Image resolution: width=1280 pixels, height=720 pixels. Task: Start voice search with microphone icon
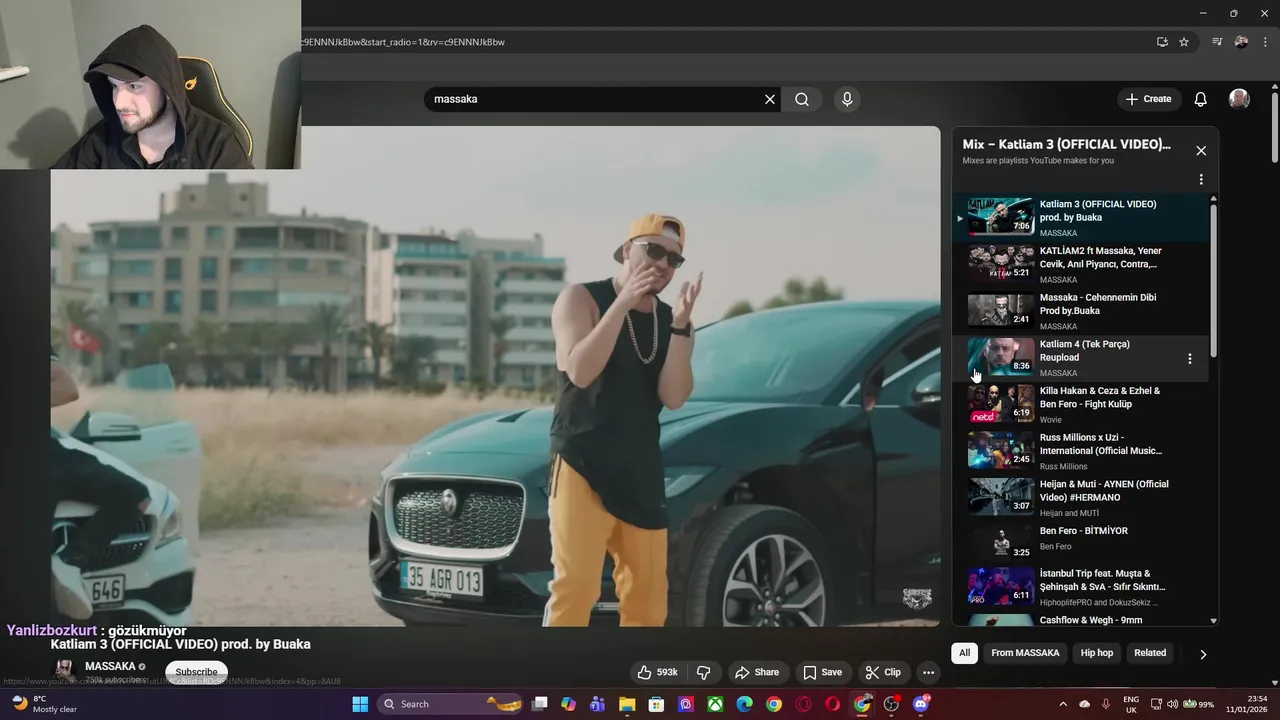click(x=847, y=99)
